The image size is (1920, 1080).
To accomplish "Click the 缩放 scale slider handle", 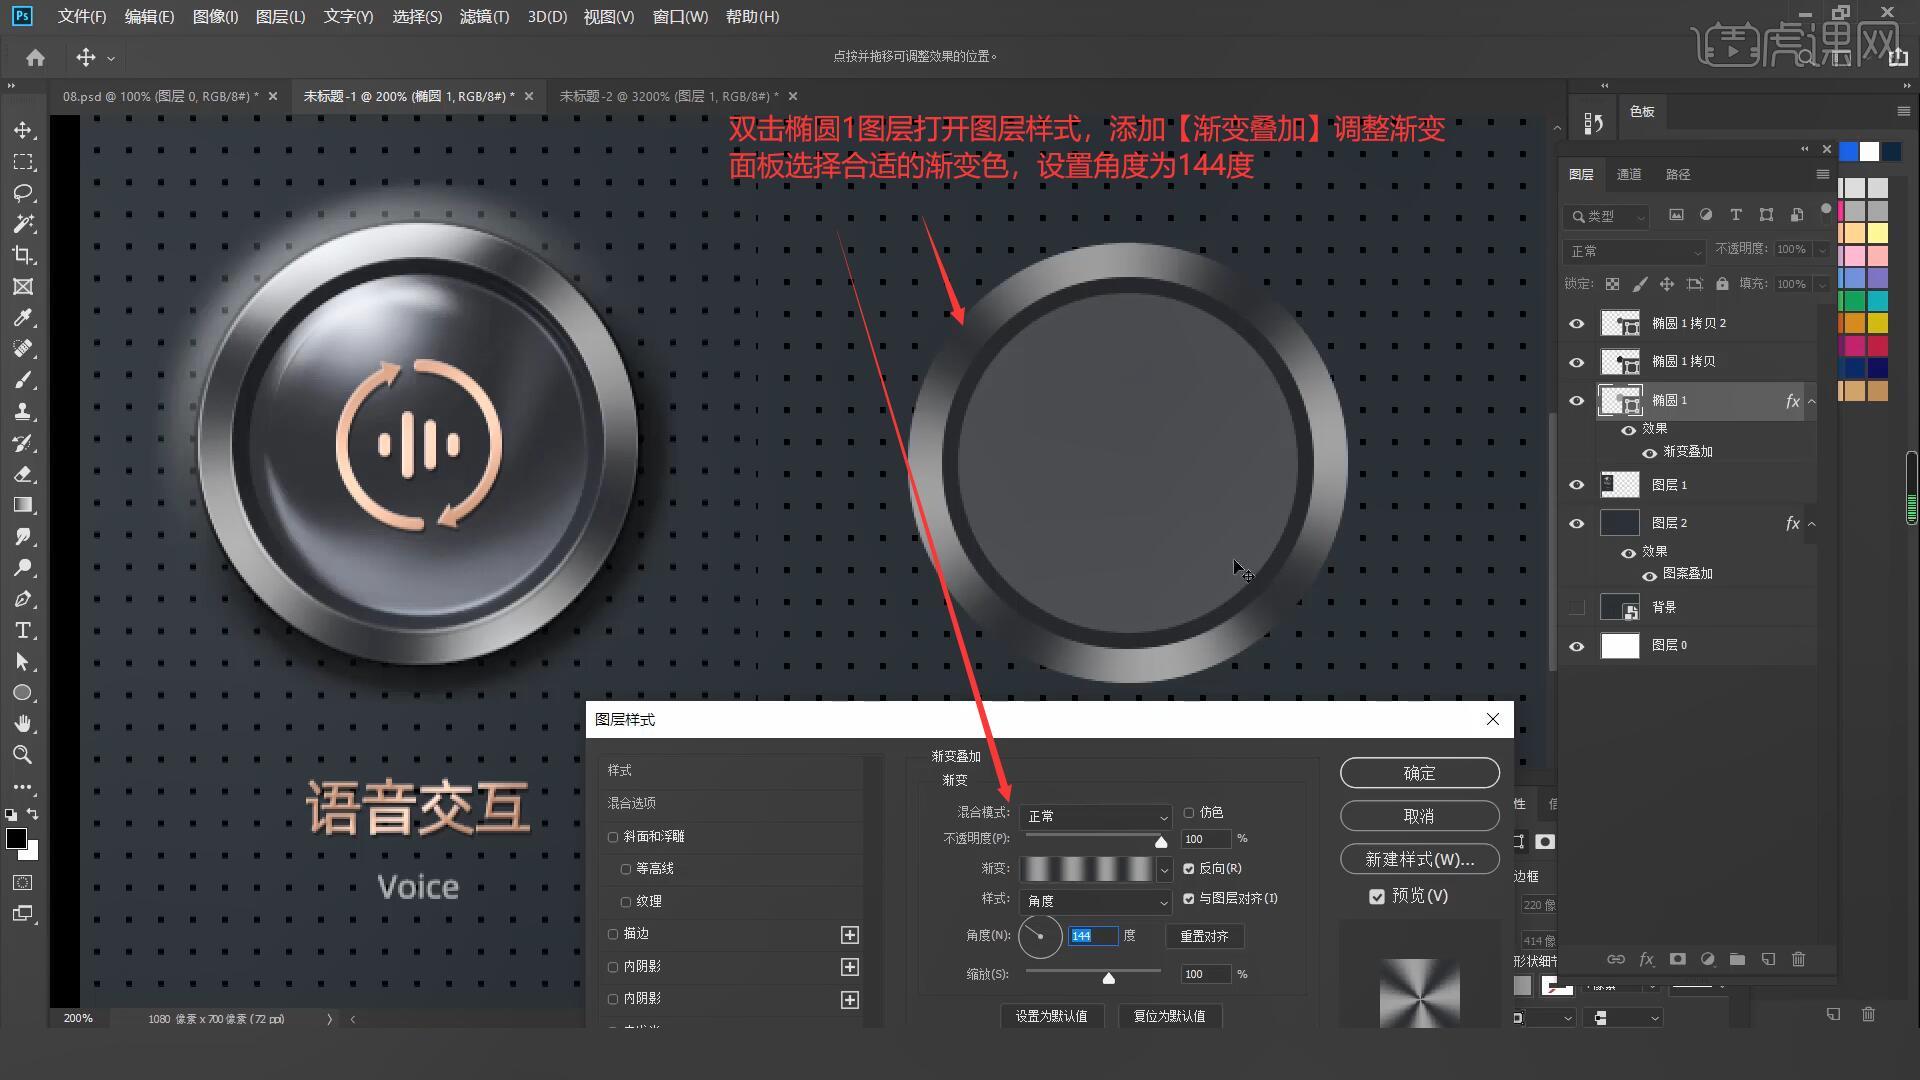I will tap(1108, 978).
